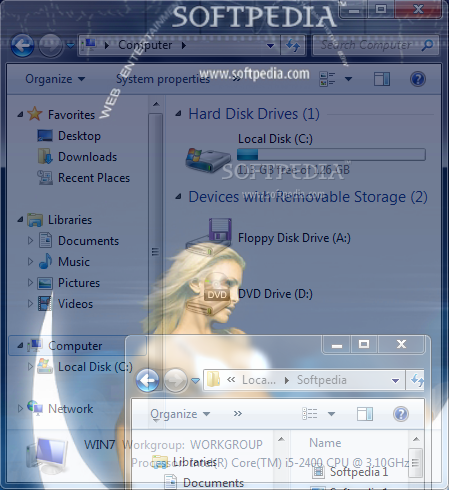Screen dimensions: 449x490
Task: Collapse the Favorites group
Action: click(x=20, y=115)
